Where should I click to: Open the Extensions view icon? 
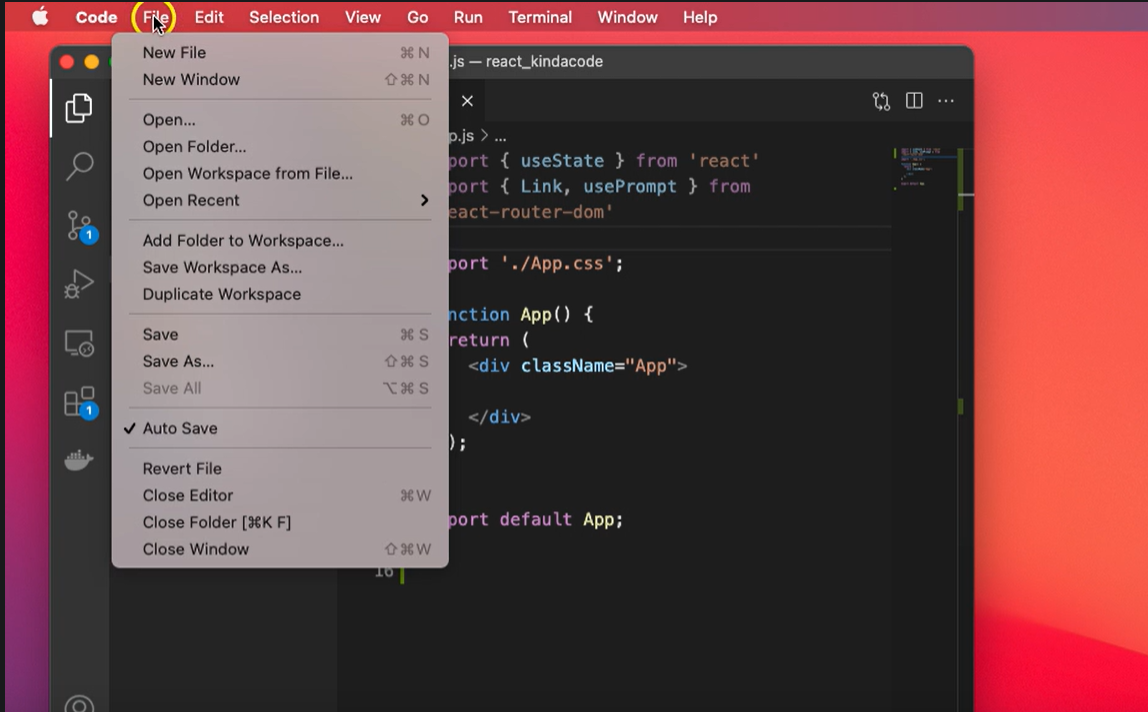pyautogui.click(x=81, y=402)
